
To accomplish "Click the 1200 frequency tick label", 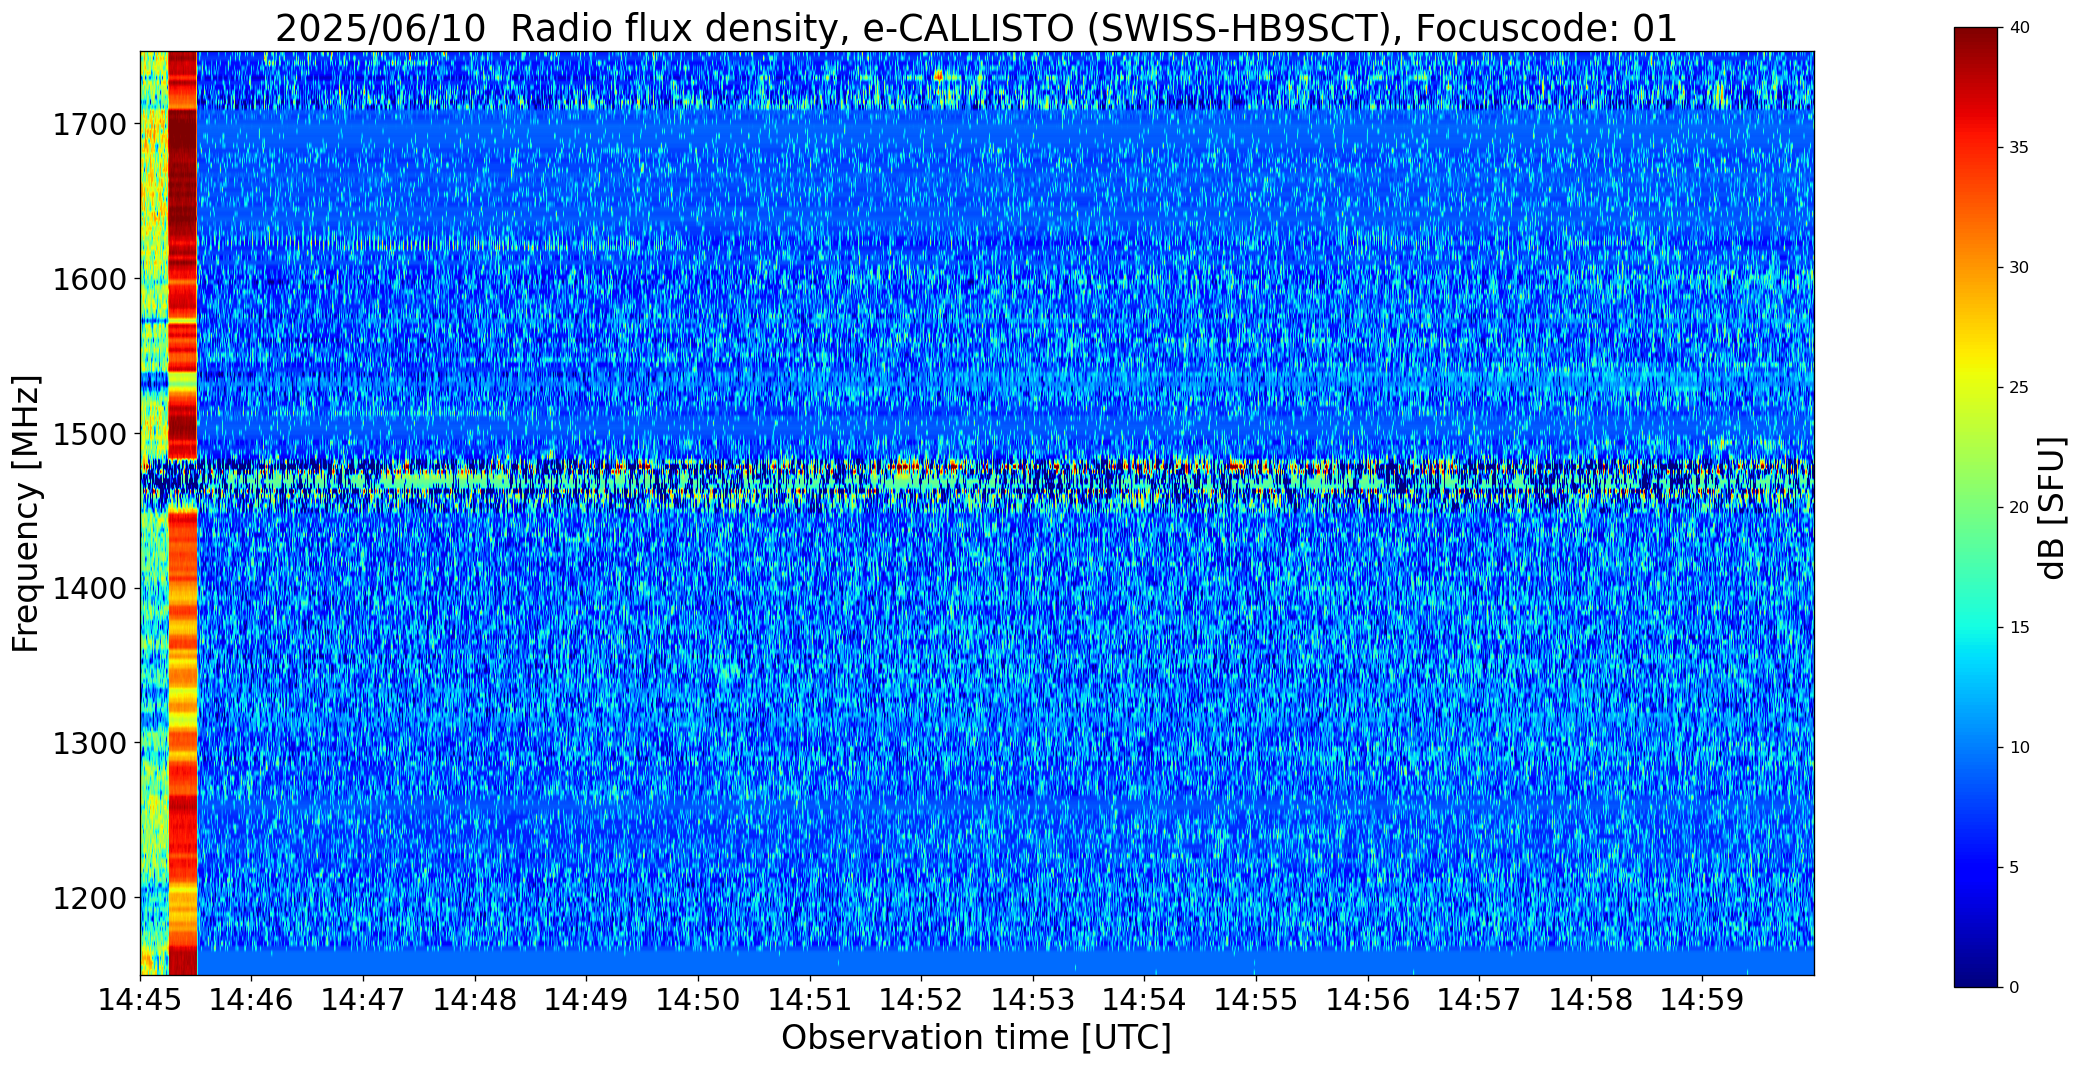I will tap(89, 898).
